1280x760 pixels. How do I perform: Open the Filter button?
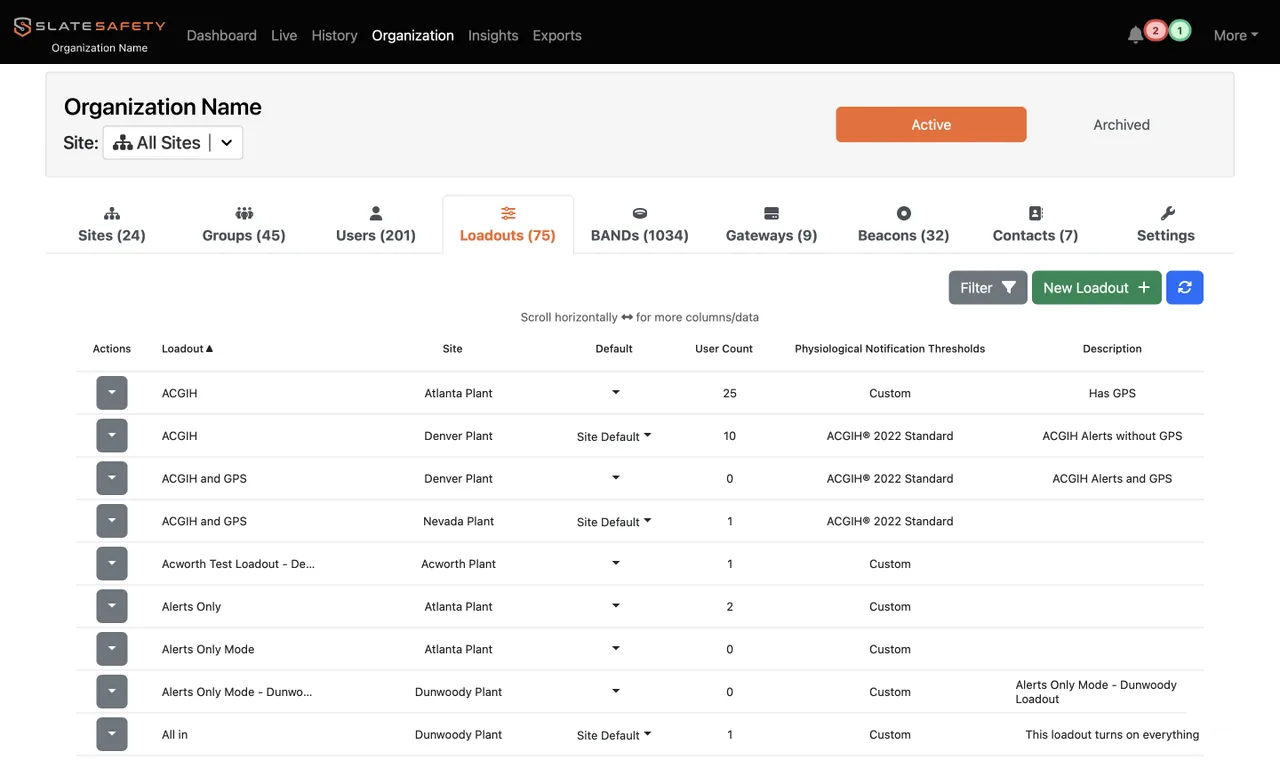click(x=988, y=288)
